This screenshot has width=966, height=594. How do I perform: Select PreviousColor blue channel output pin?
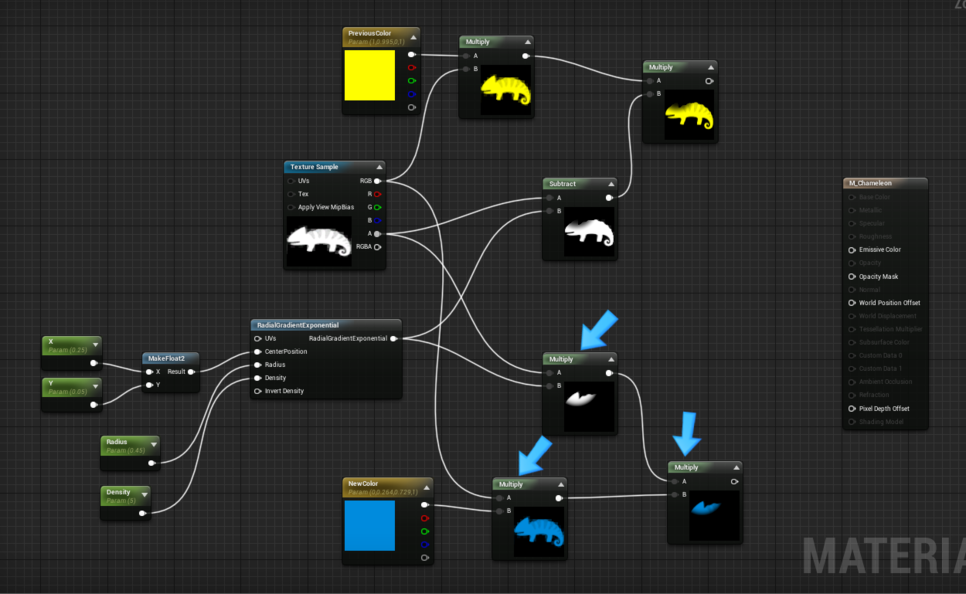tap(412, 94)
